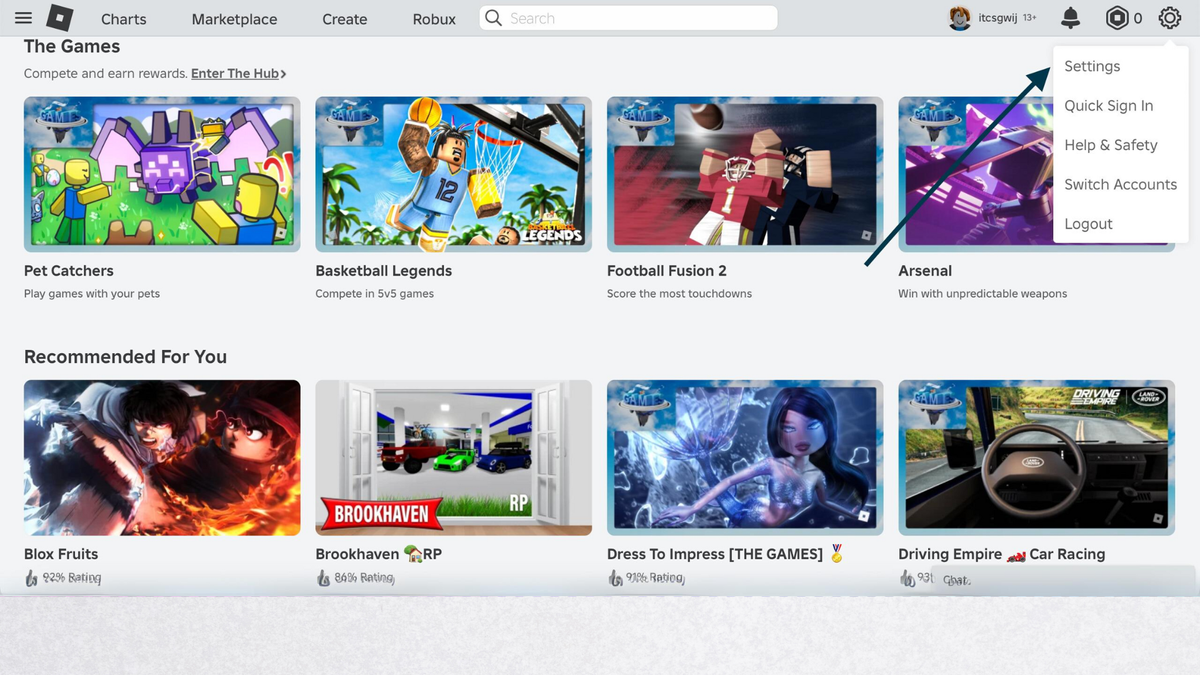Click the Blox Fruits thumbs-up rating icon
Screen dimensions: 1200x675
coord(31,578)
